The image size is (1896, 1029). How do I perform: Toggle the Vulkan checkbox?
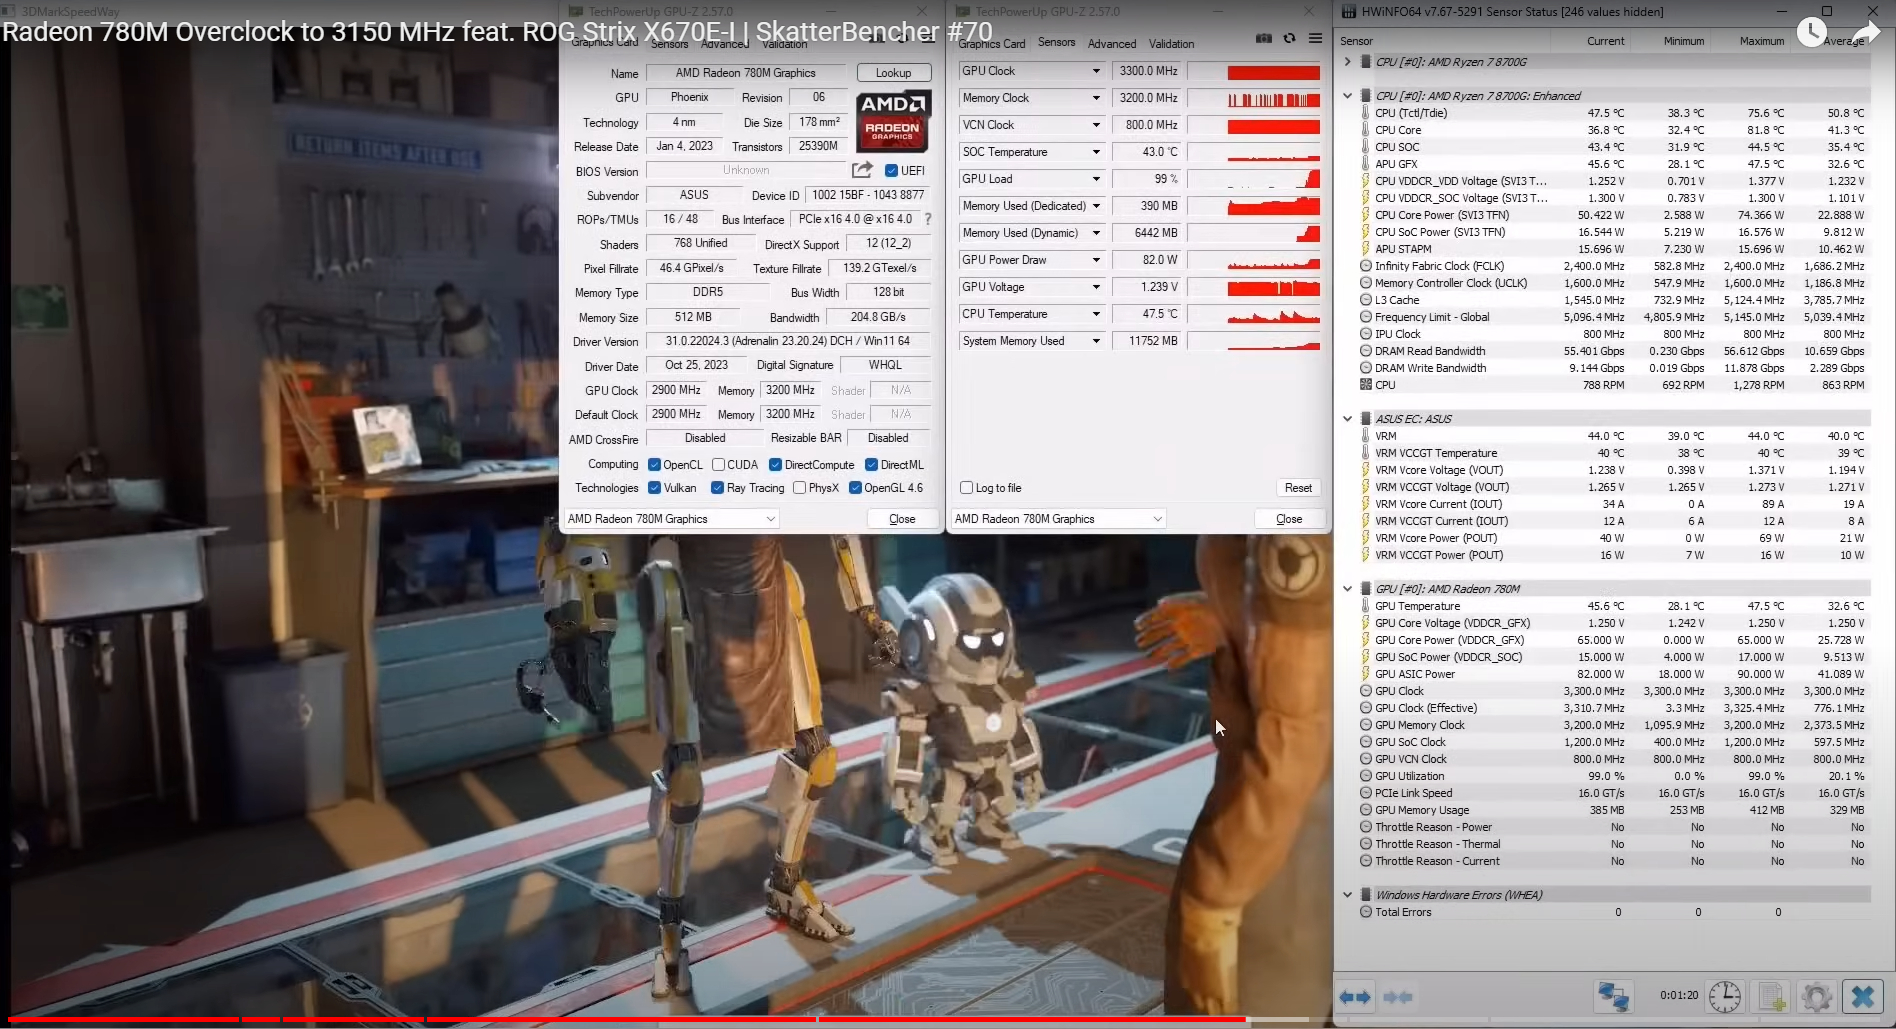coord(654,488)
